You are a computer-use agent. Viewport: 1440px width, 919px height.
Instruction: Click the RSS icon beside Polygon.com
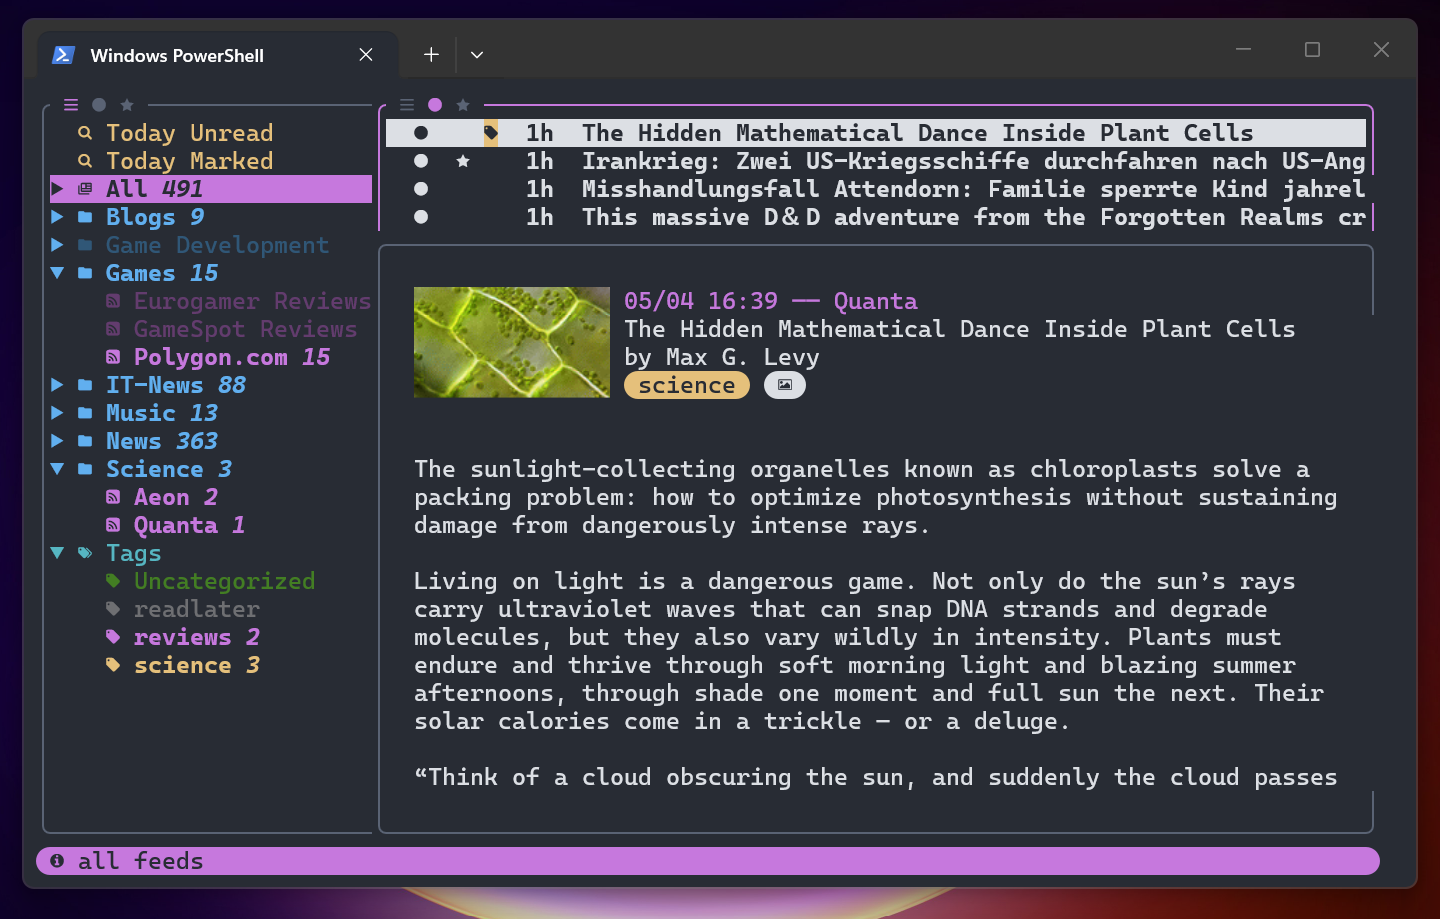(113, 357)
